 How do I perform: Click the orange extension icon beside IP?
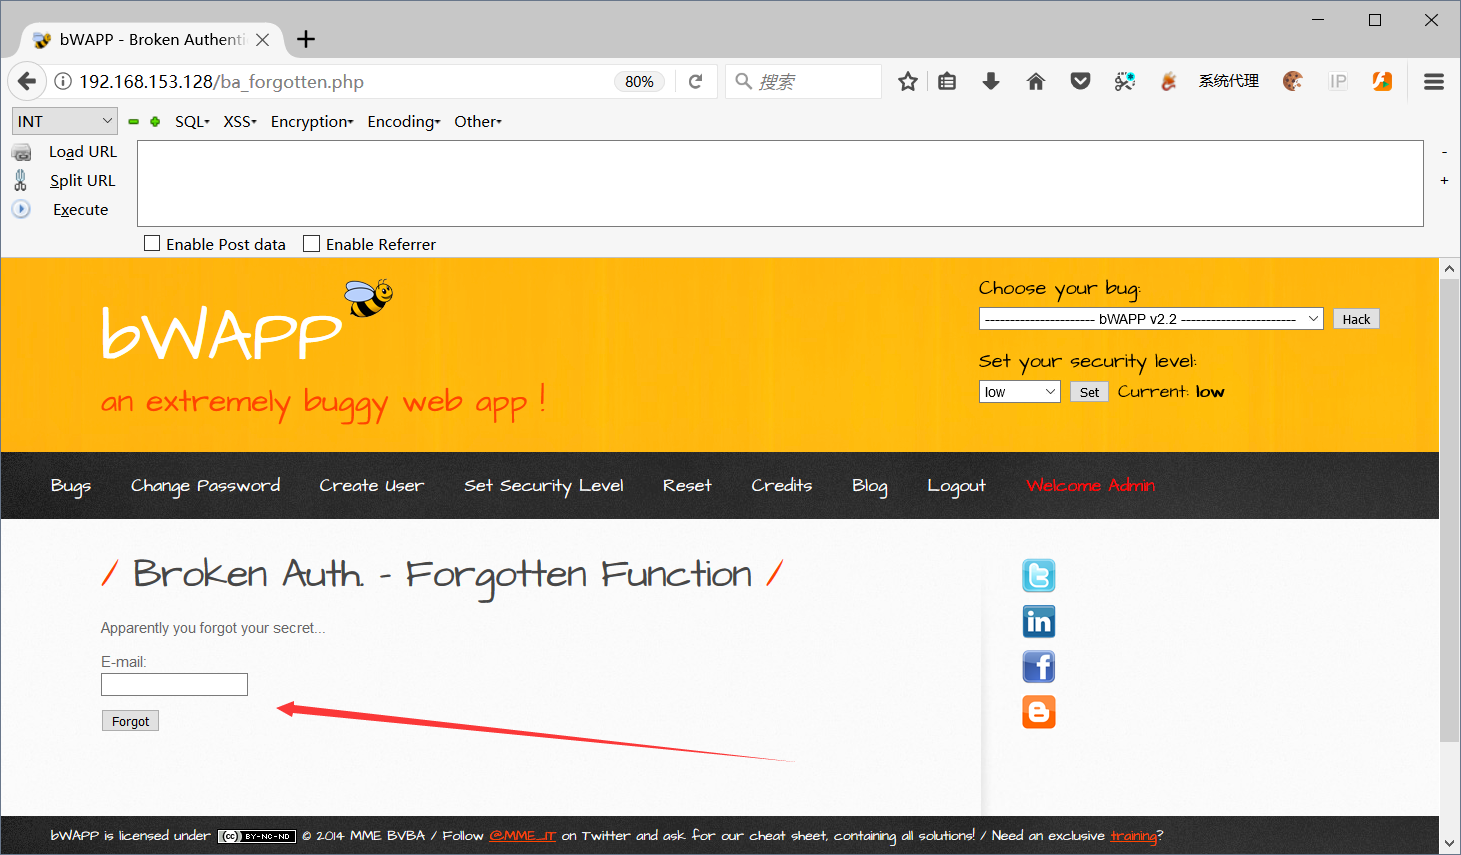coord(1382,82)
